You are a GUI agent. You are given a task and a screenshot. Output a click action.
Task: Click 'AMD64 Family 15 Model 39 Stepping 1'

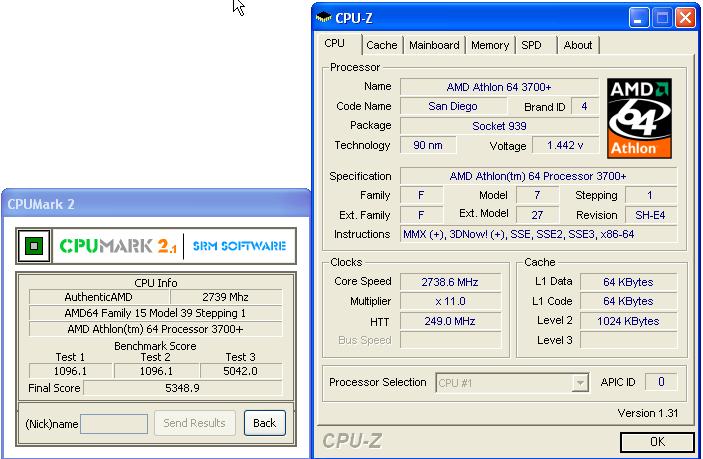(155, 313)
